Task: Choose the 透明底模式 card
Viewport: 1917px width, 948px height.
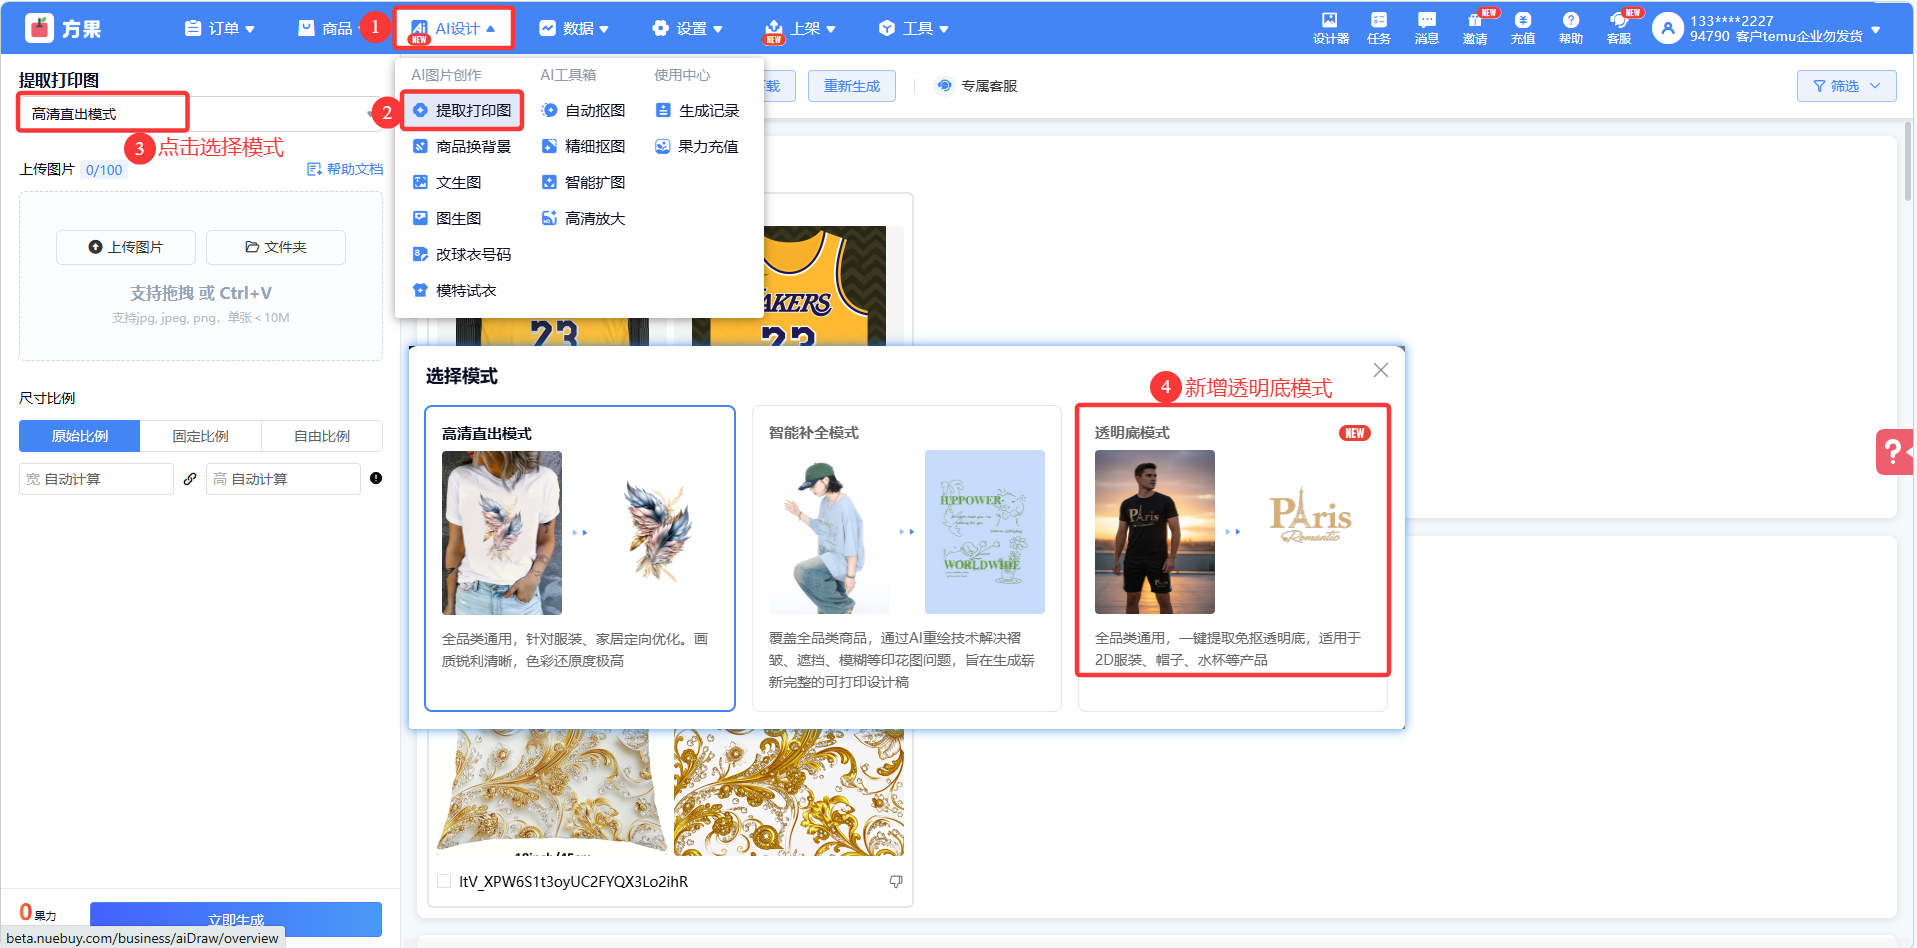Action: coord(1233,558)
